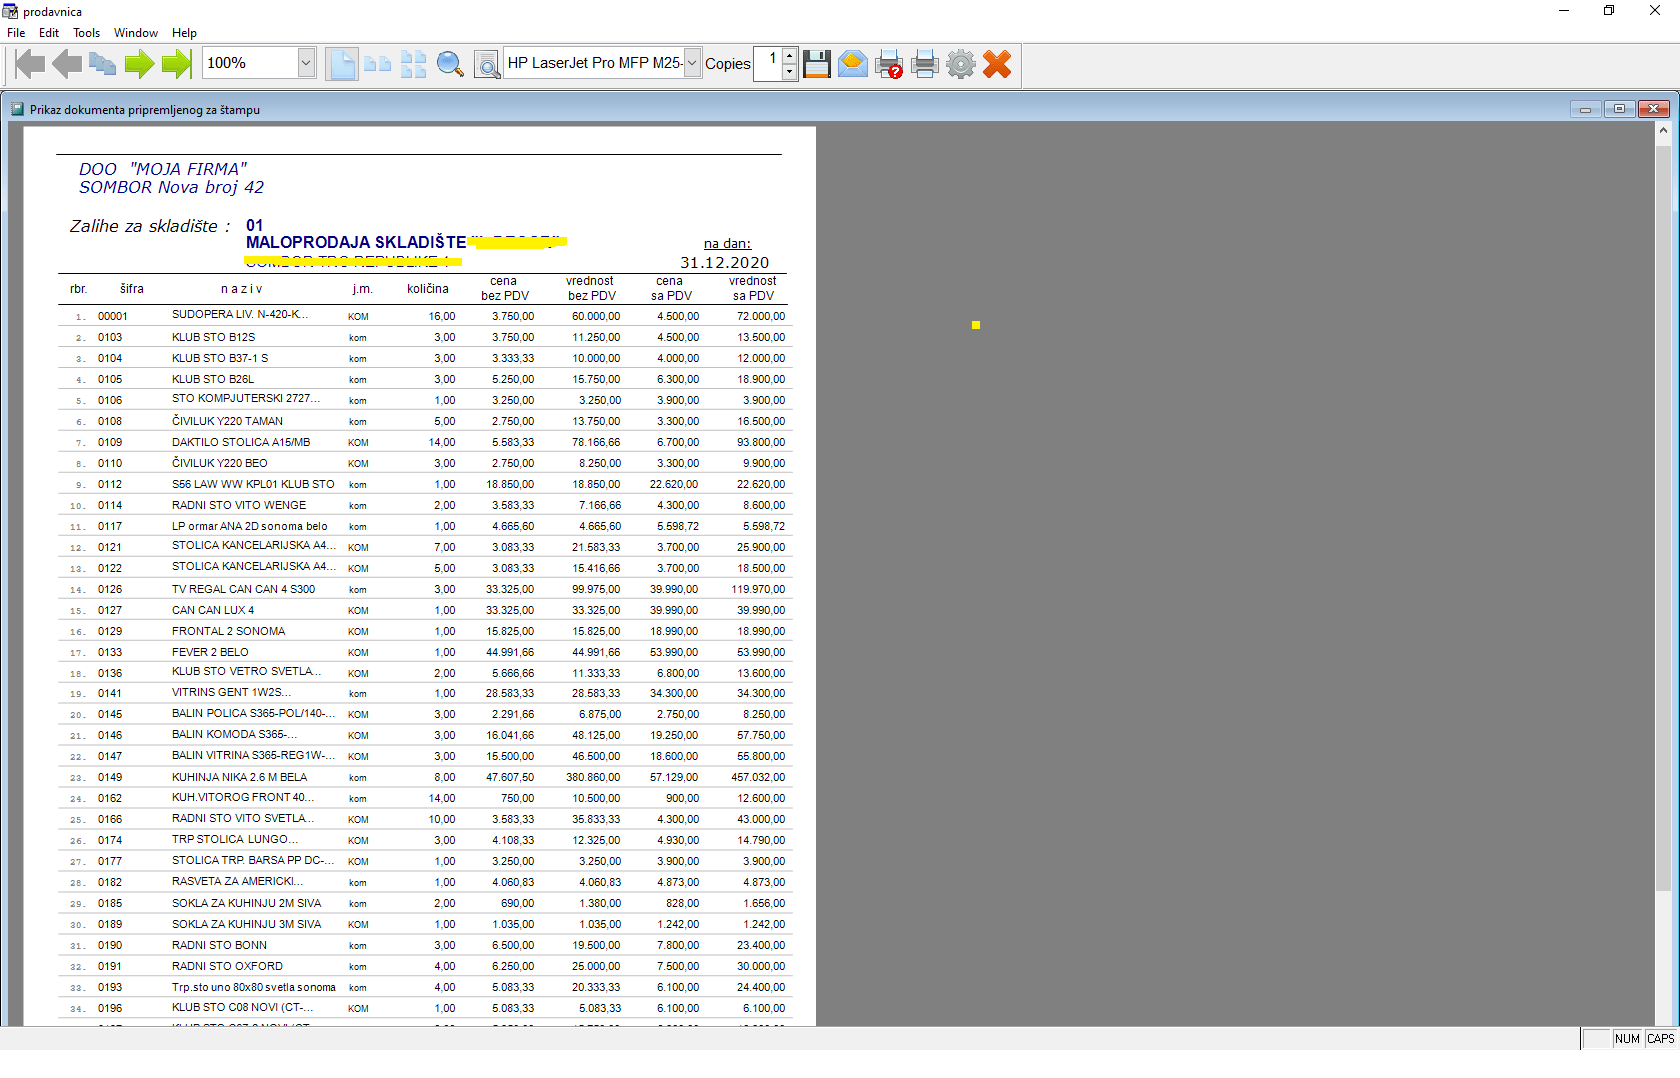Click the Copies number field
This screenshot has height=1078, width=1680.
click(767, 63)
